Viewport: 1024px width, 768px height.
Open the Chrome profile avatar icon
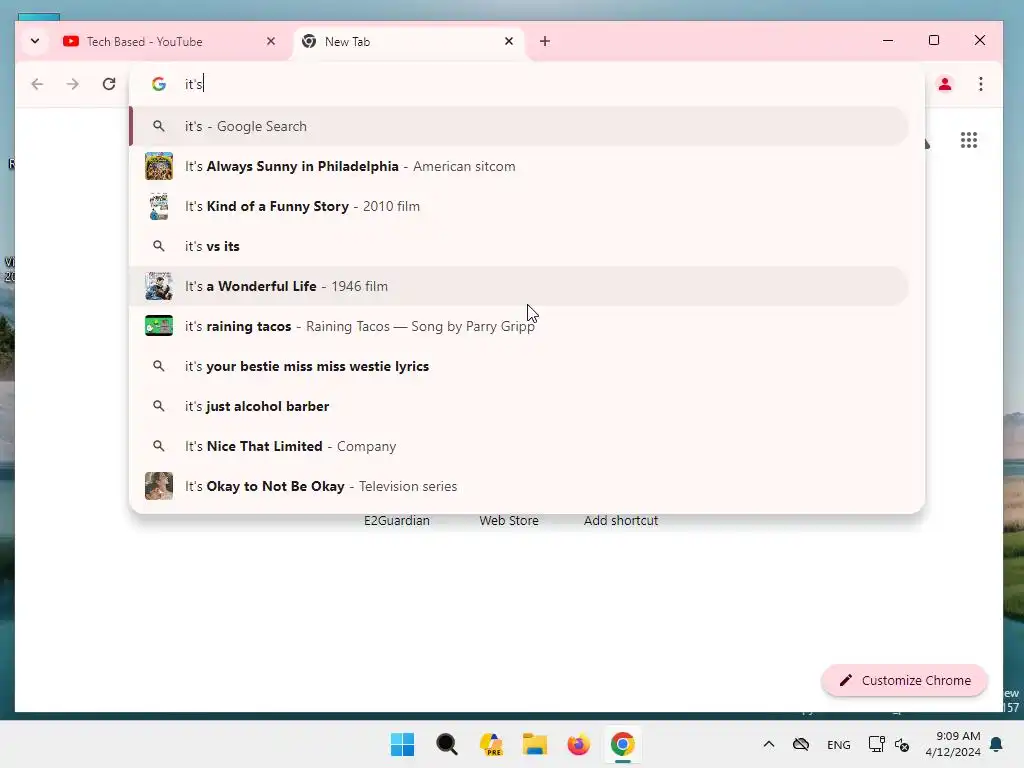[944, 84]
